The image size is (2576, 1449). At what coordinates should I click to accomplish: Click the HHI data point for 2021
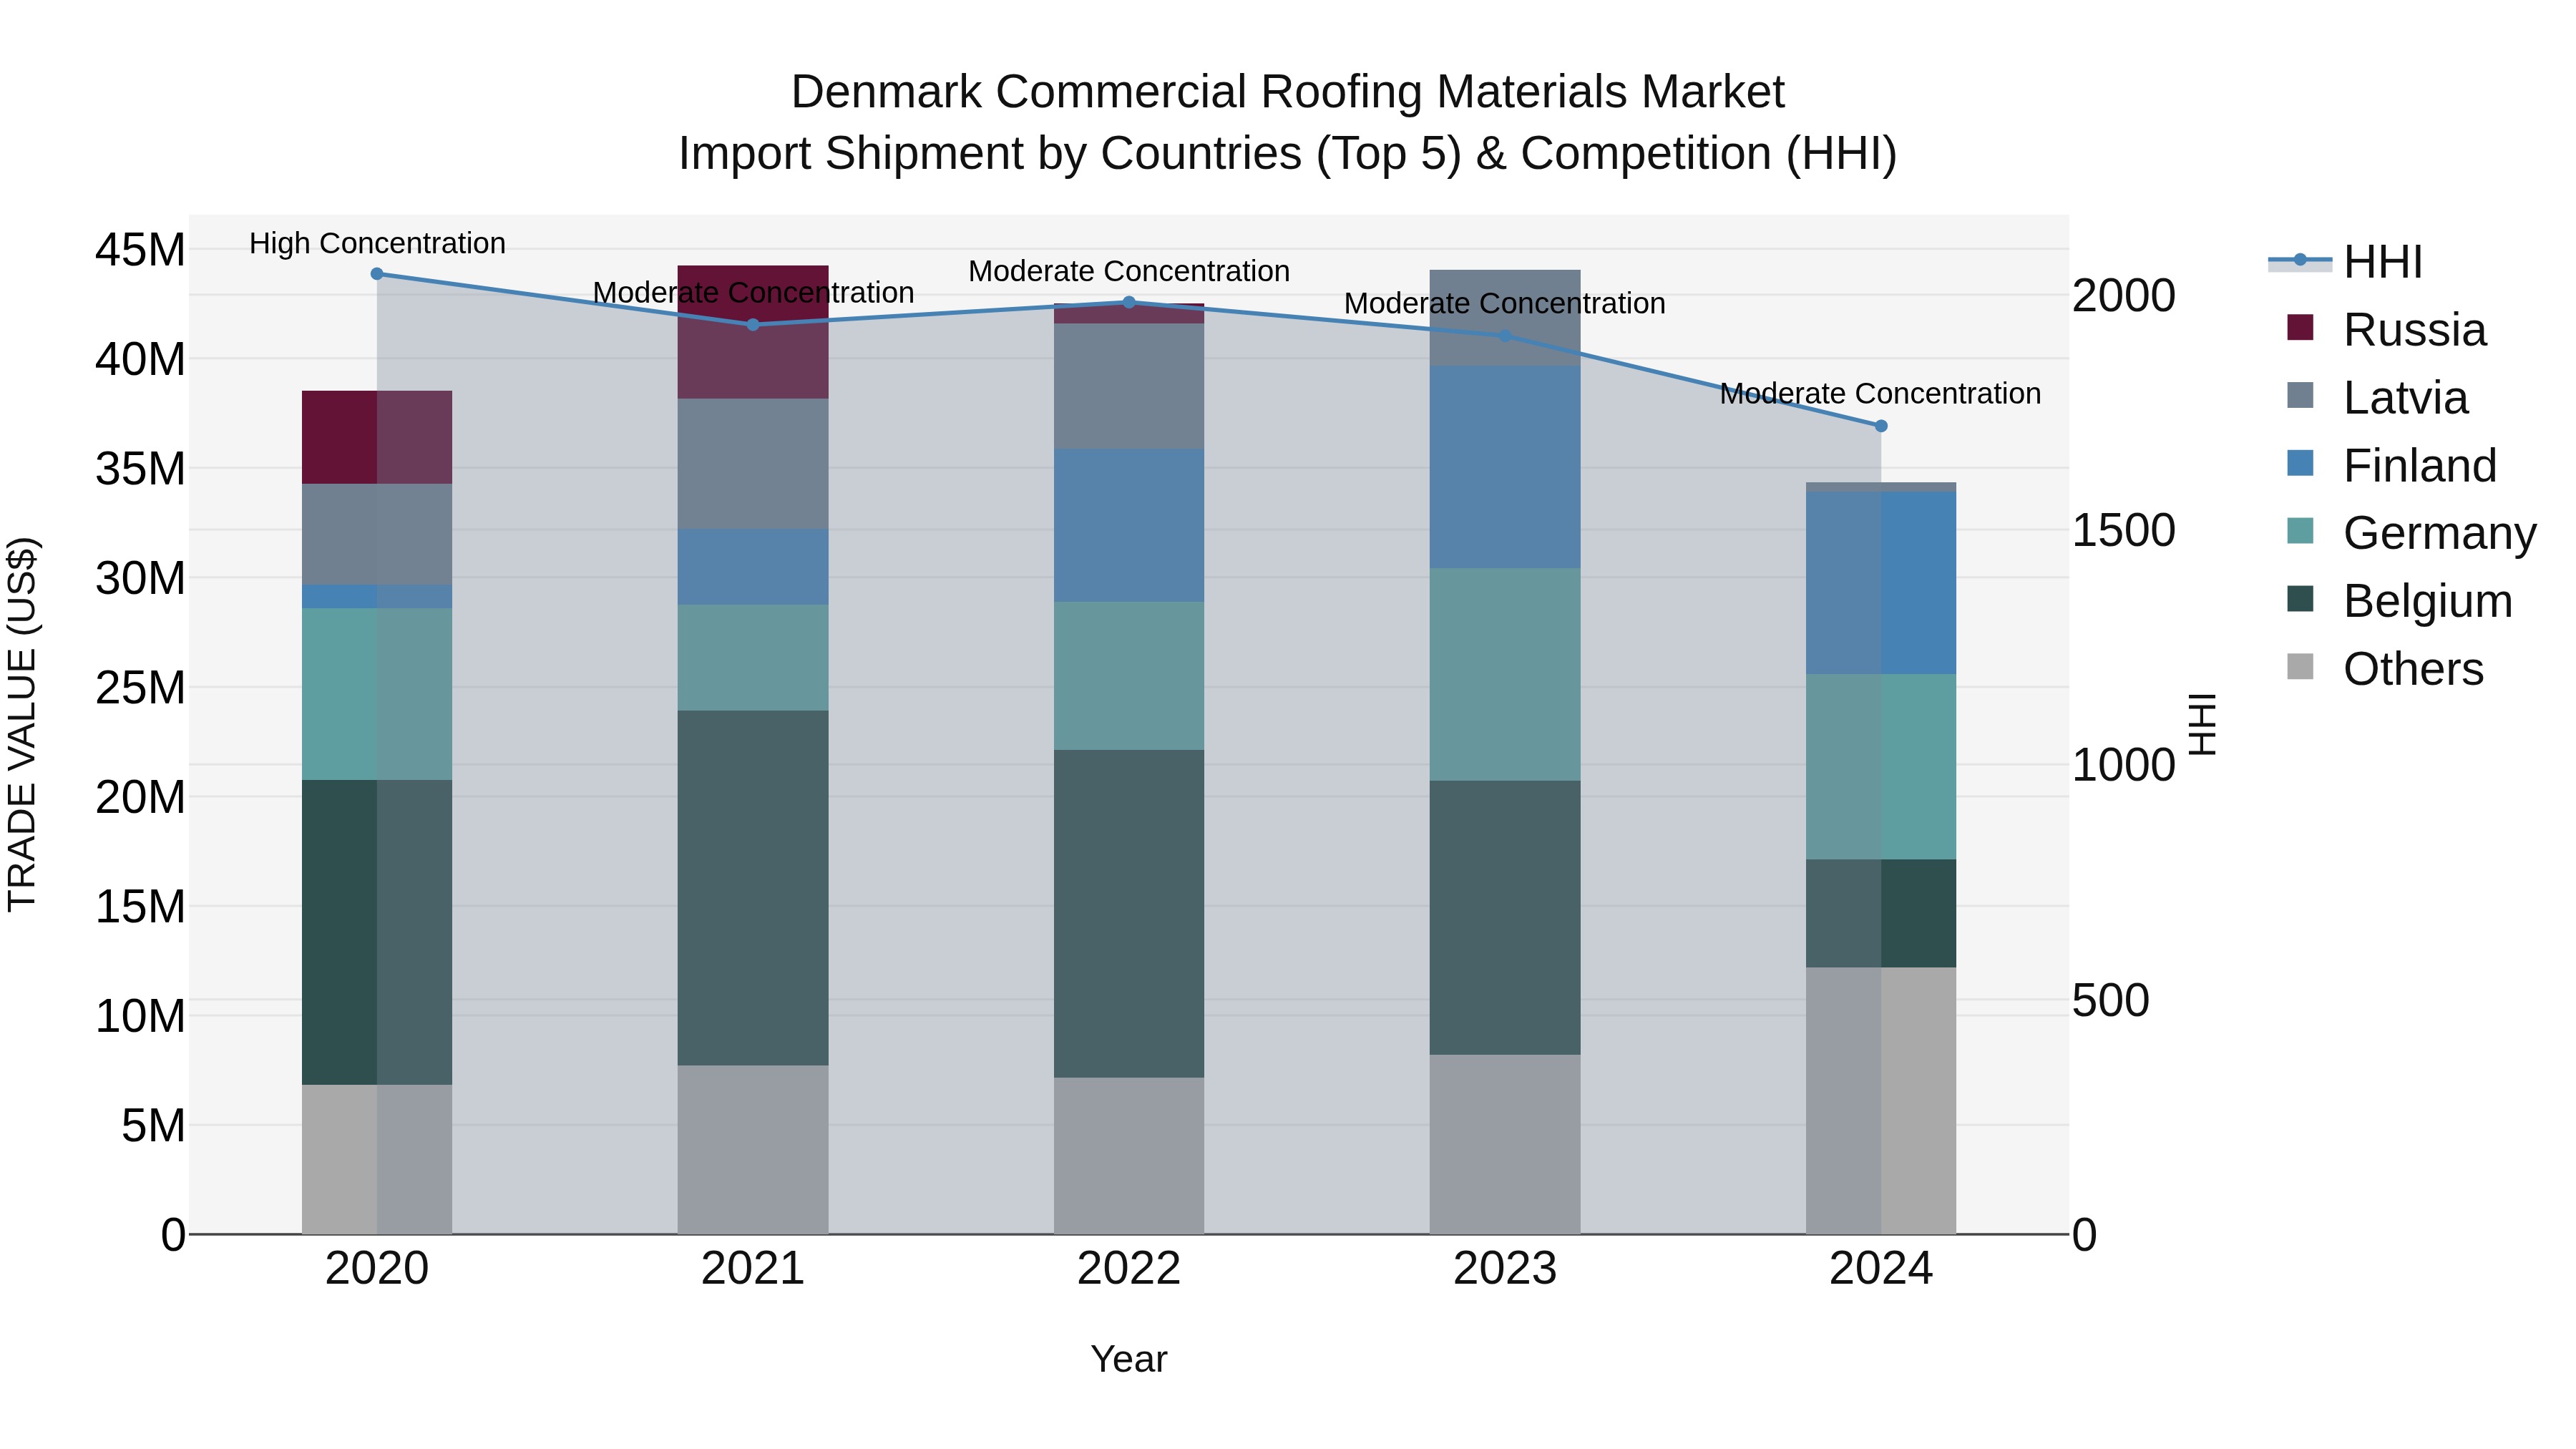click(753, 324)
